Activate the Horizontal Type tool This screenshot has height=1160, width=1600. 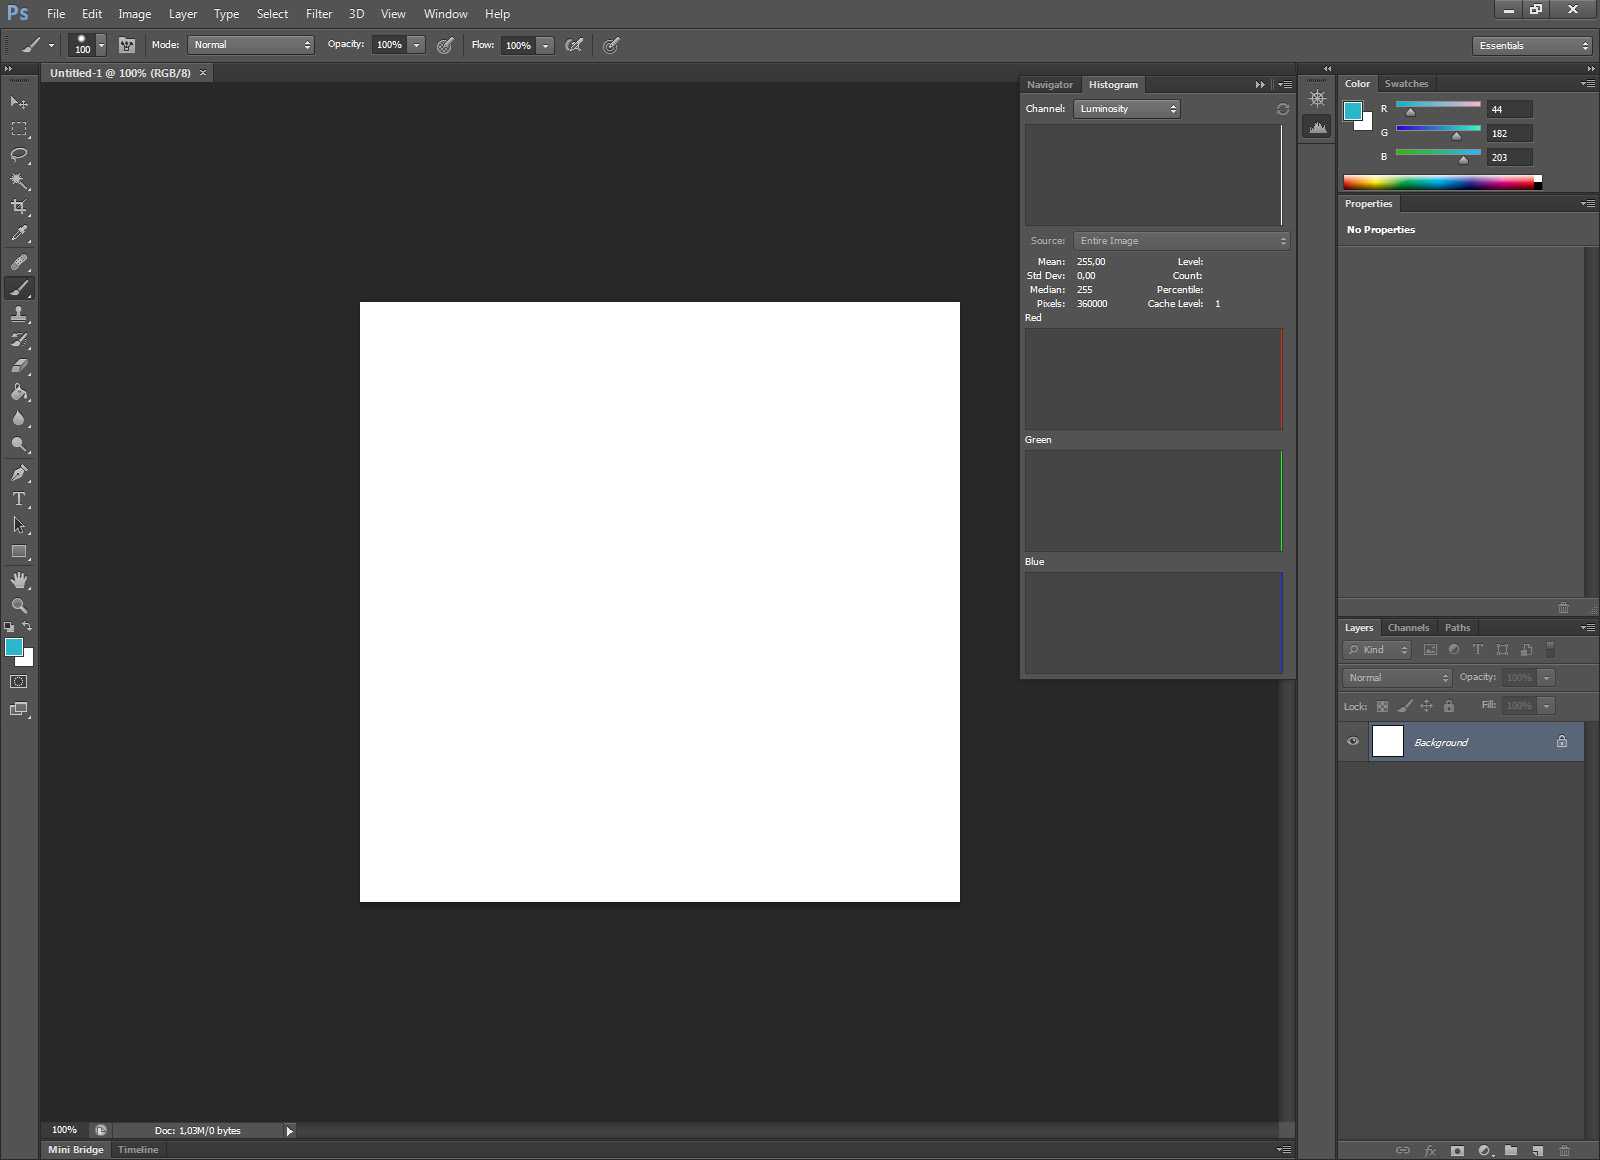19,499
